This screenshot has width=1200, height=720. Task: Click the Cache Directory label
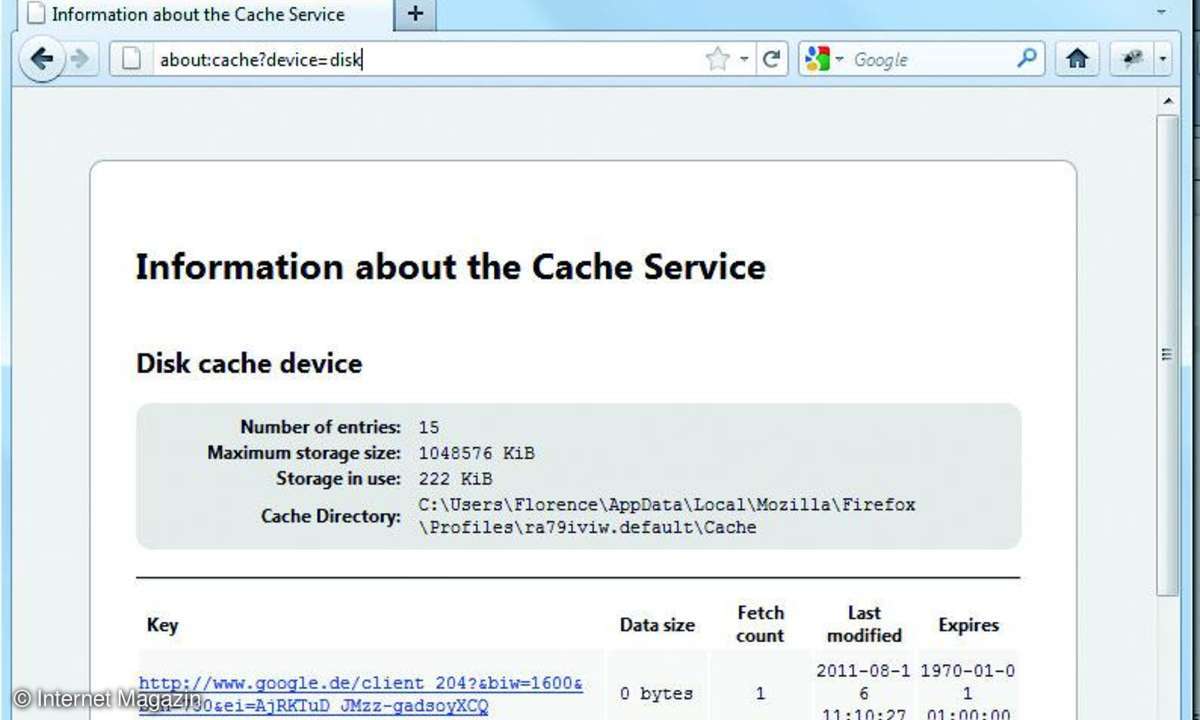[x=330, y=516]
